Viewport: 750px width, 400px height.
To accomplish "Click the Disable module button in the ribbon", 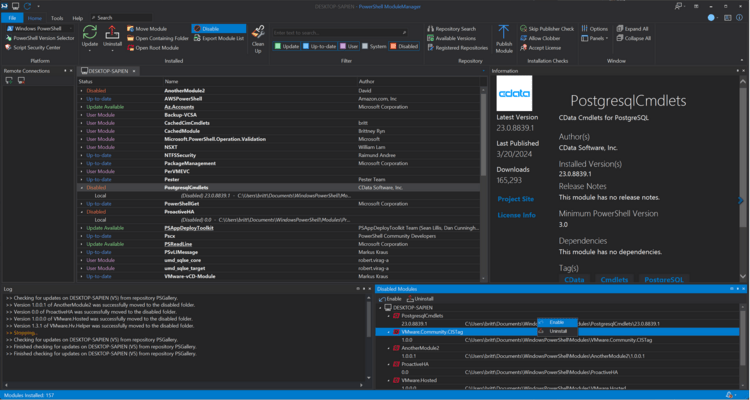I will click(x=219, y=29).
